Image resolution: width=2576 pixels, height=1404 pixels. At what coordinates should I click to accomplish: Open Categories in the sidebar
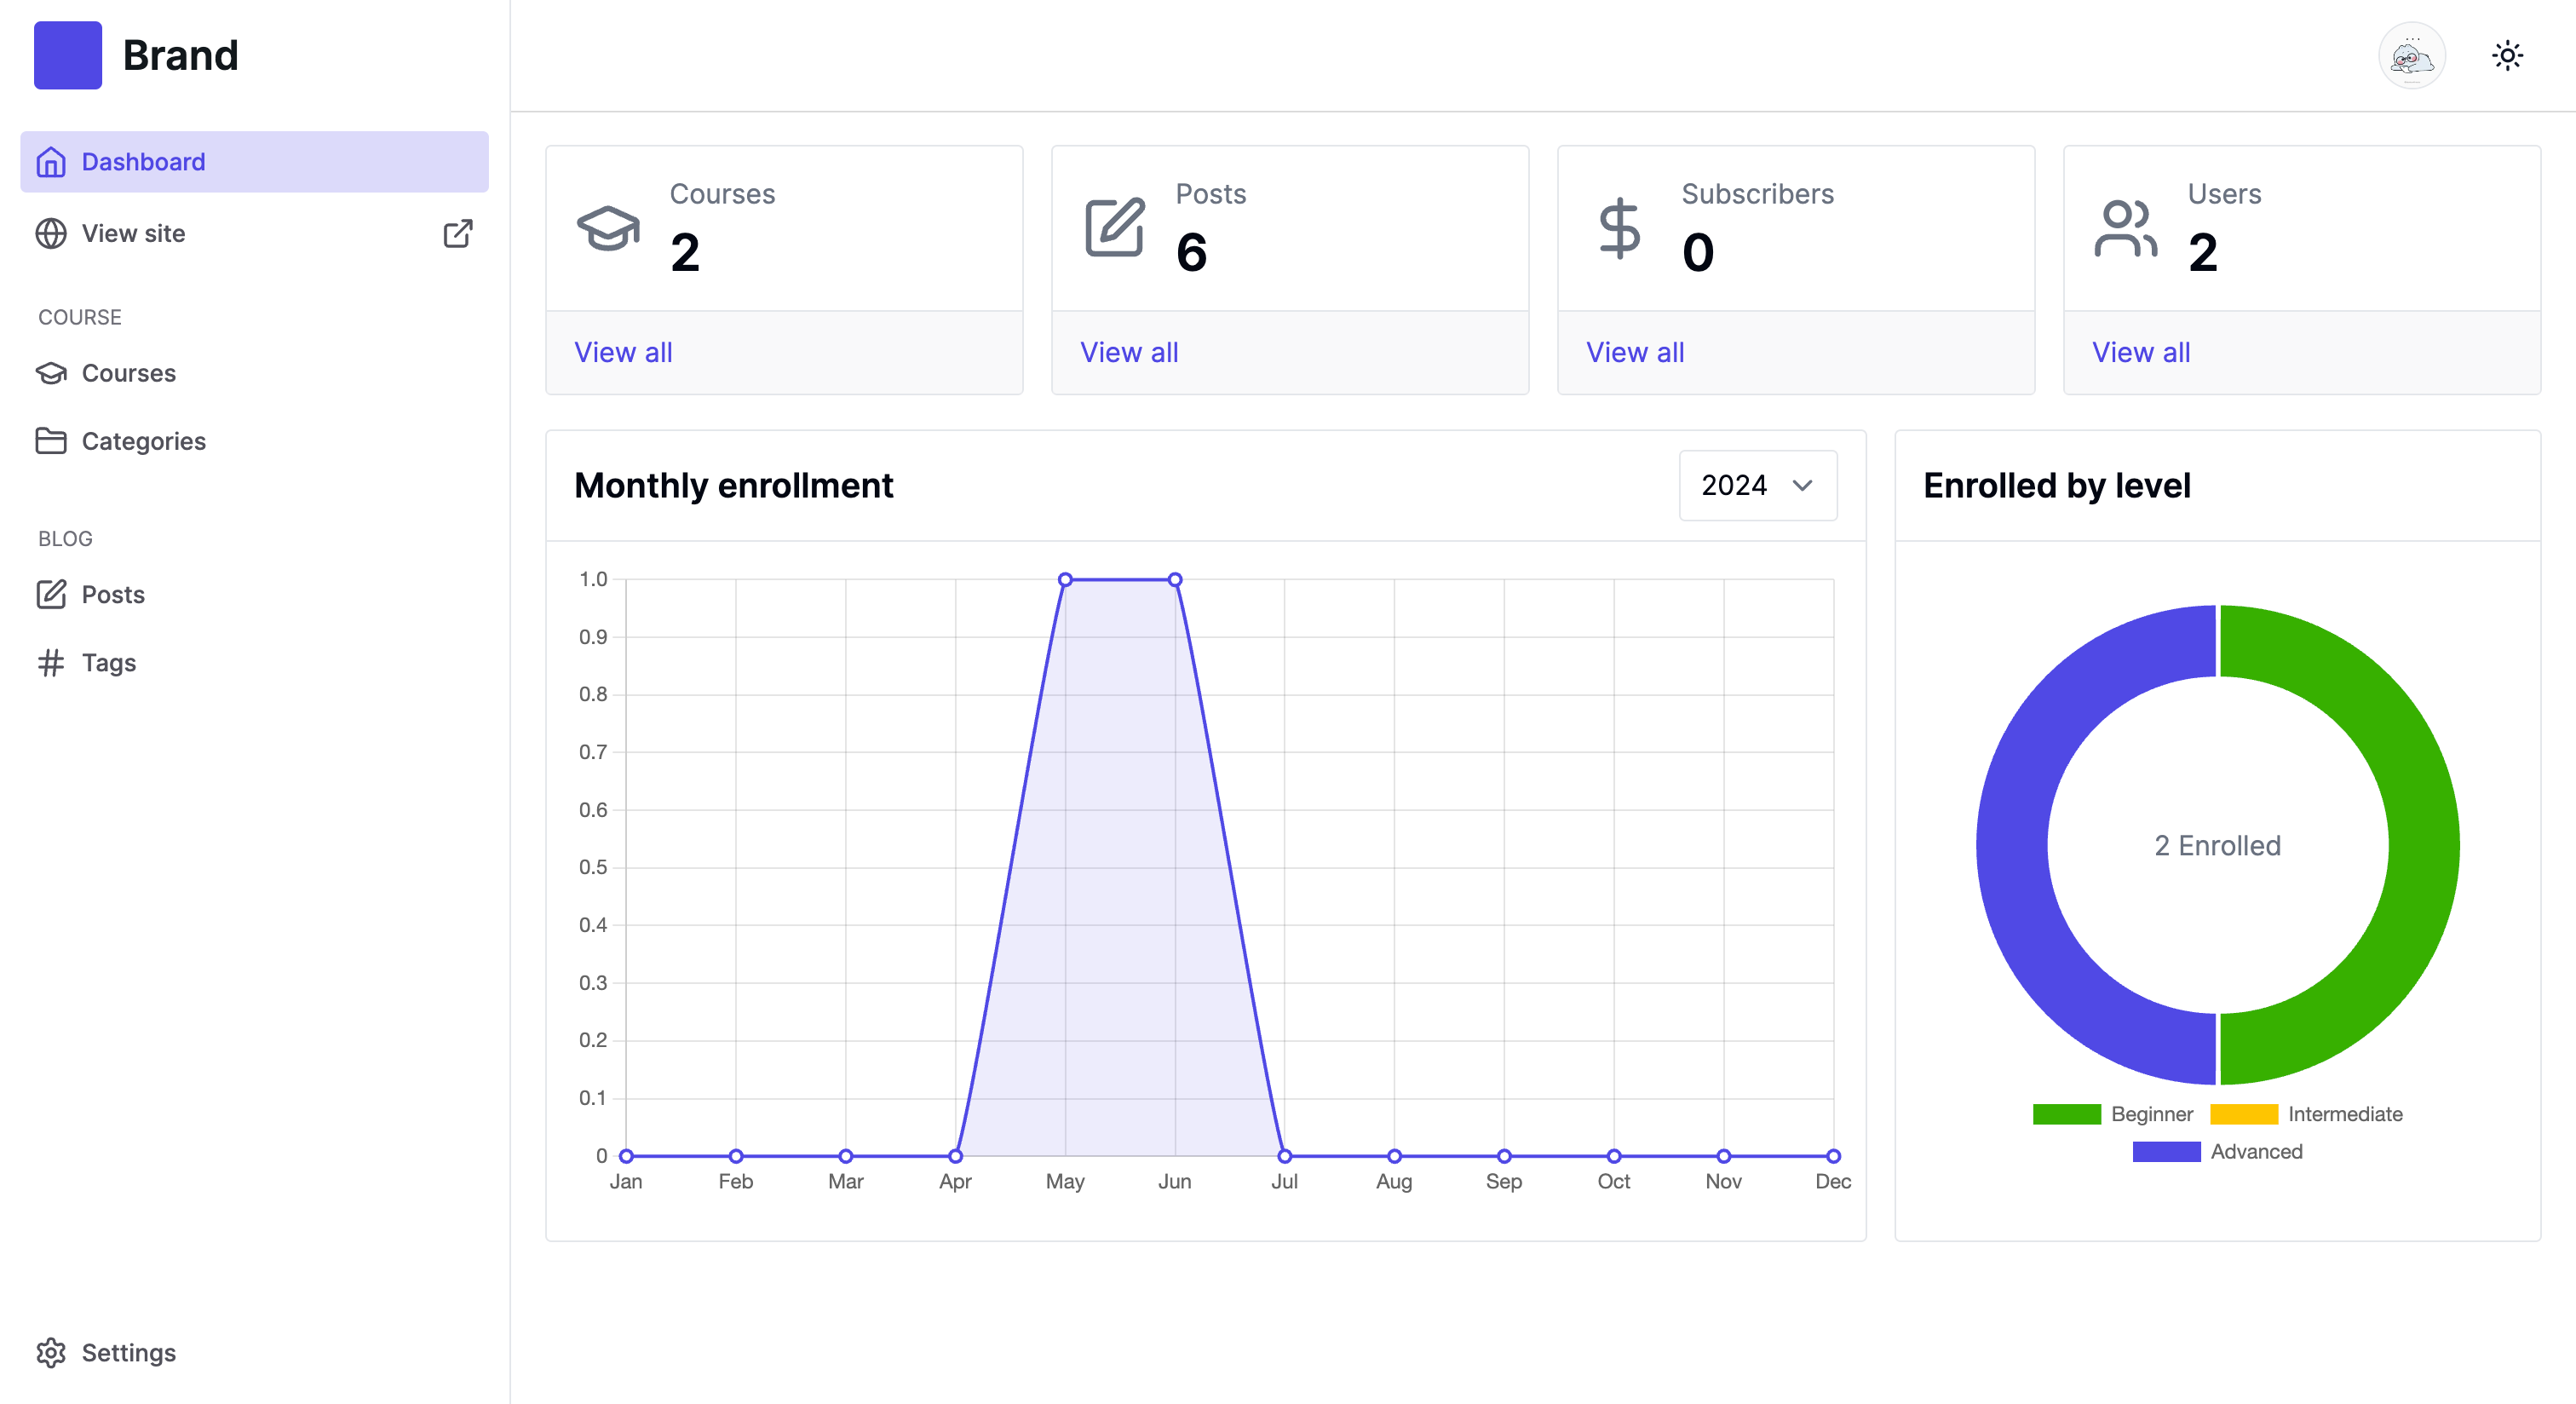click(143, 441)
